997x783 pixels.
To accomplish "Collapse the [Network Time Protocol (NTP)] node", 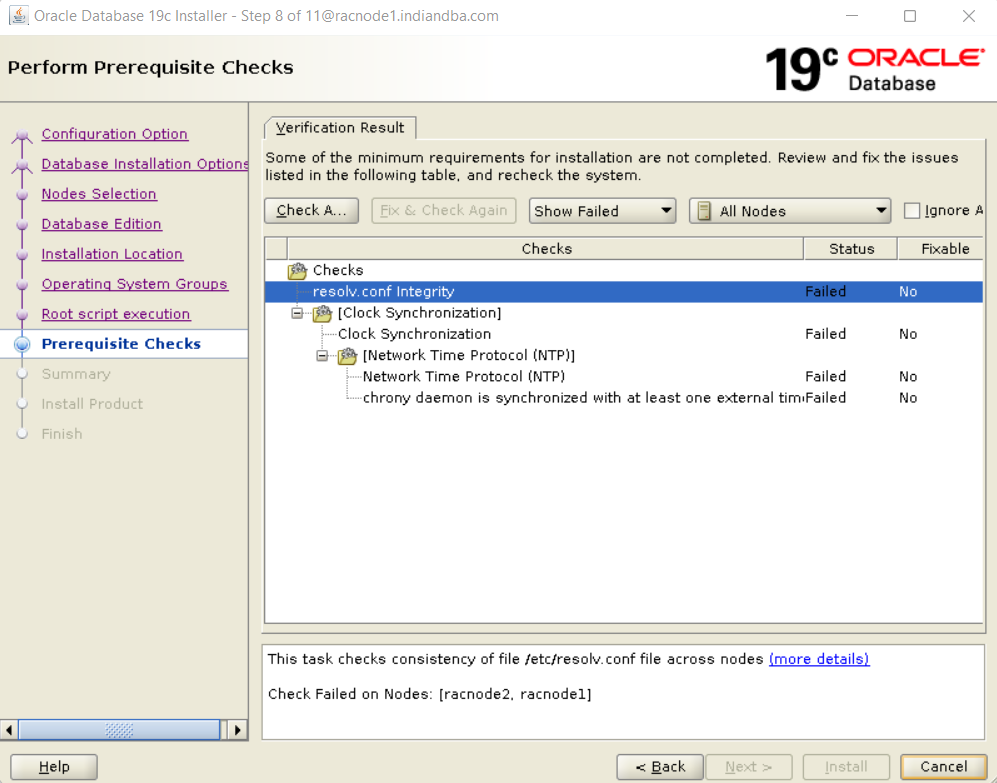I will (x=322, y=356).
